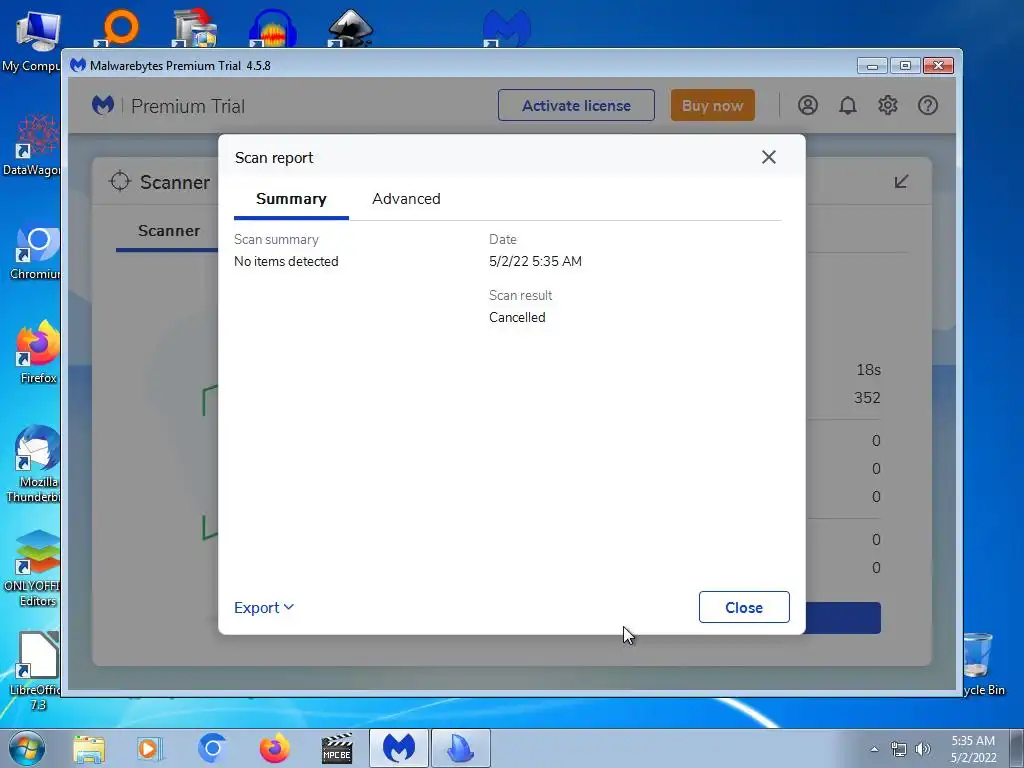The height and width of the screenshot is (768, 1024).
Task: Close the Scan report dialog with X
Action: click(769, 157)
